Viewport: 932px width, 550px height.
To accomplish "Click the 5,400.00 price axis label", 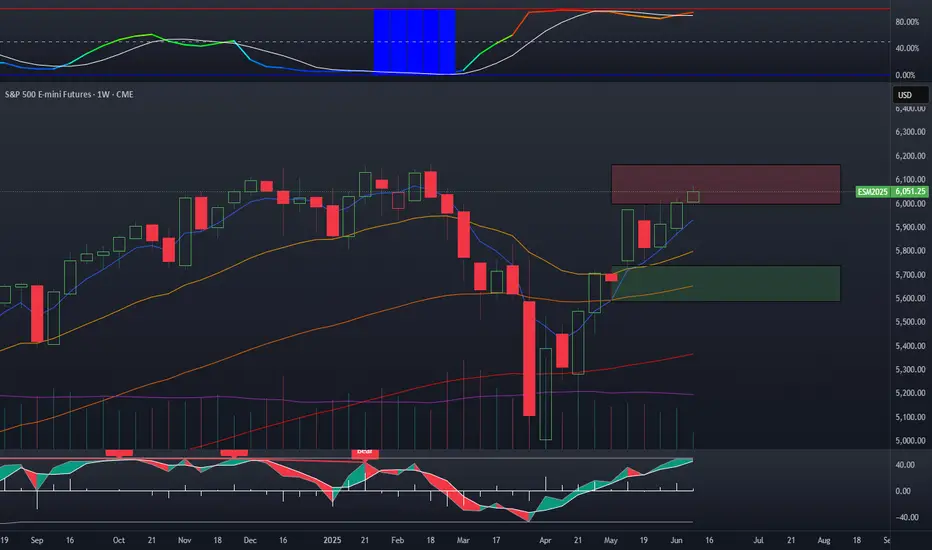I will click(x=911, y=345).
